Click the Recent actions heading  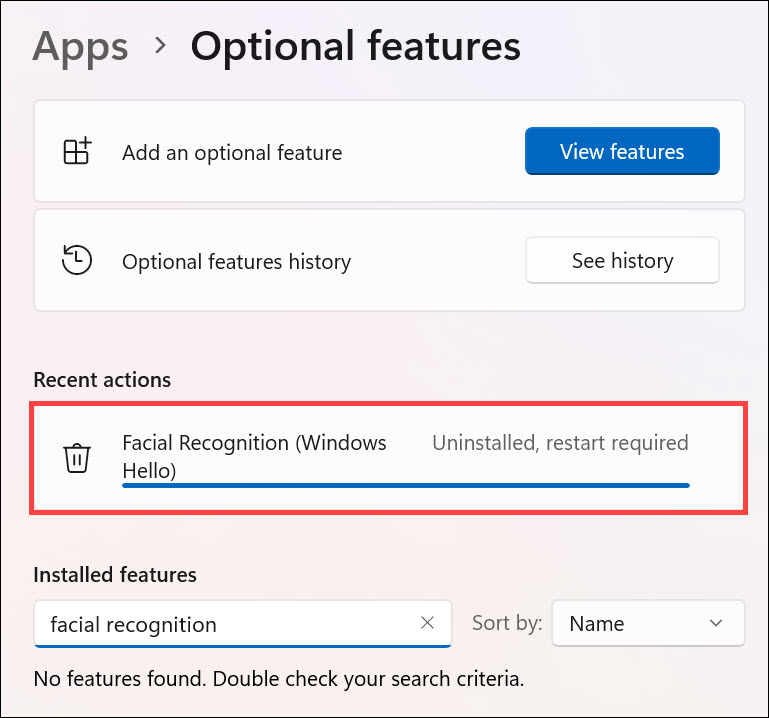tap(102, 380)
